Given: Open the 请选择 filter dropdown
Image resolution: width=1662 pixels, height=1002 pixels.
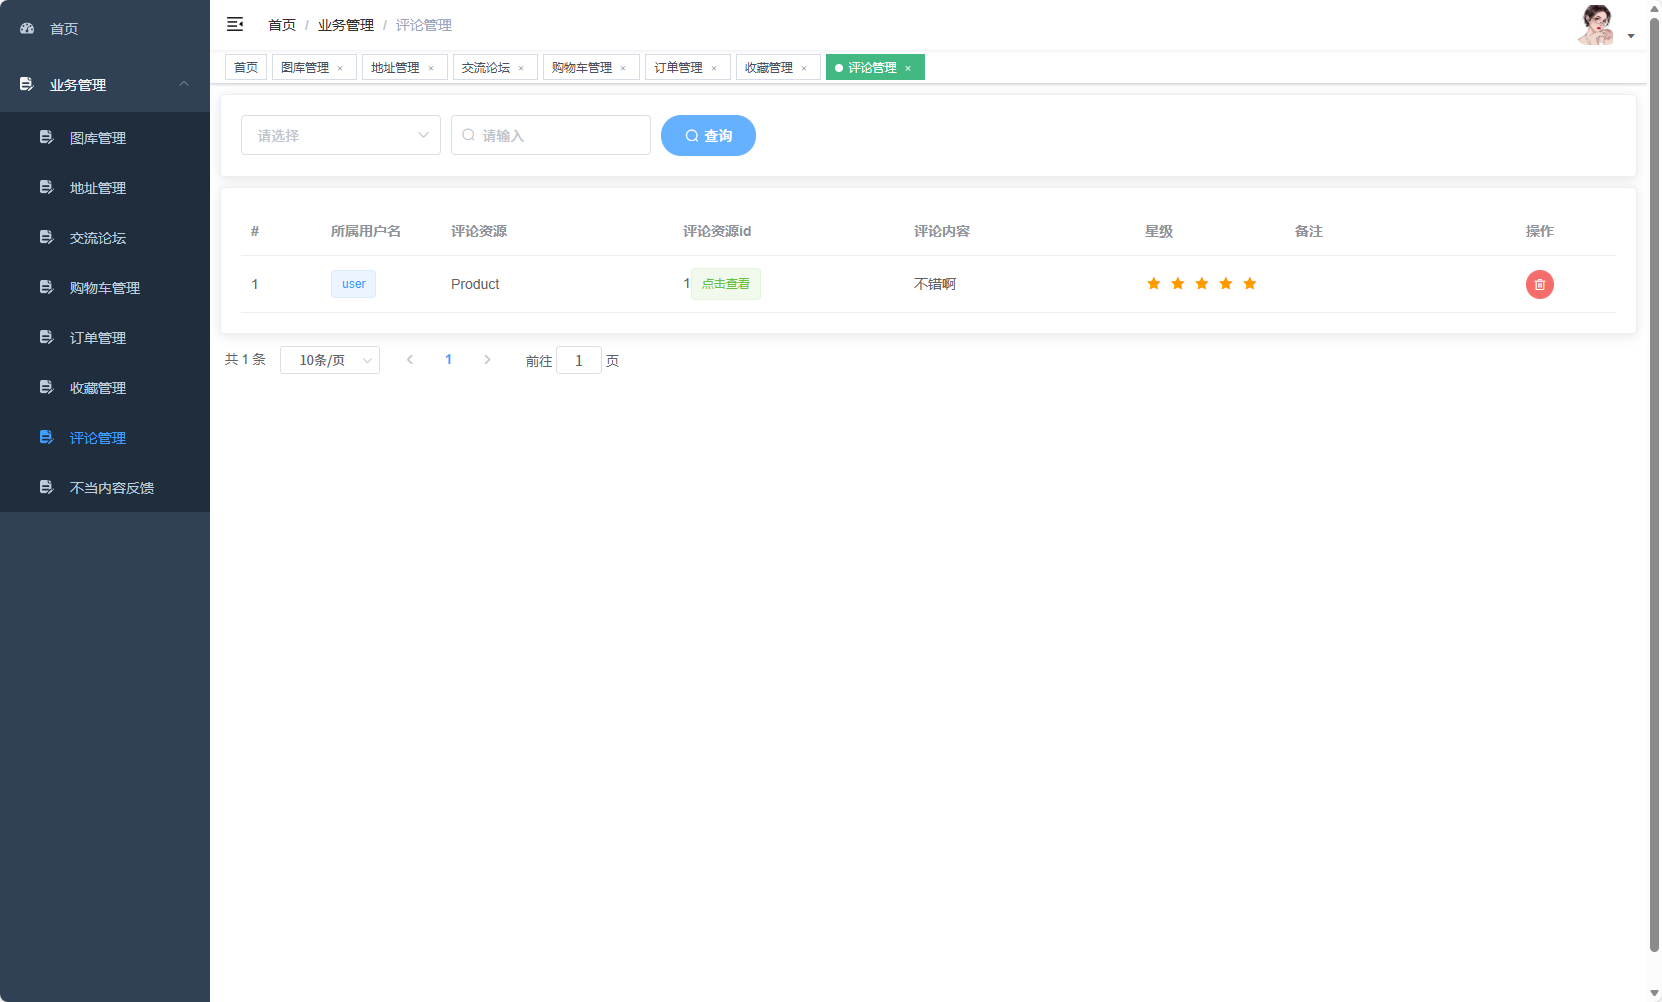Looking at the screenshot, I should 340,135.
